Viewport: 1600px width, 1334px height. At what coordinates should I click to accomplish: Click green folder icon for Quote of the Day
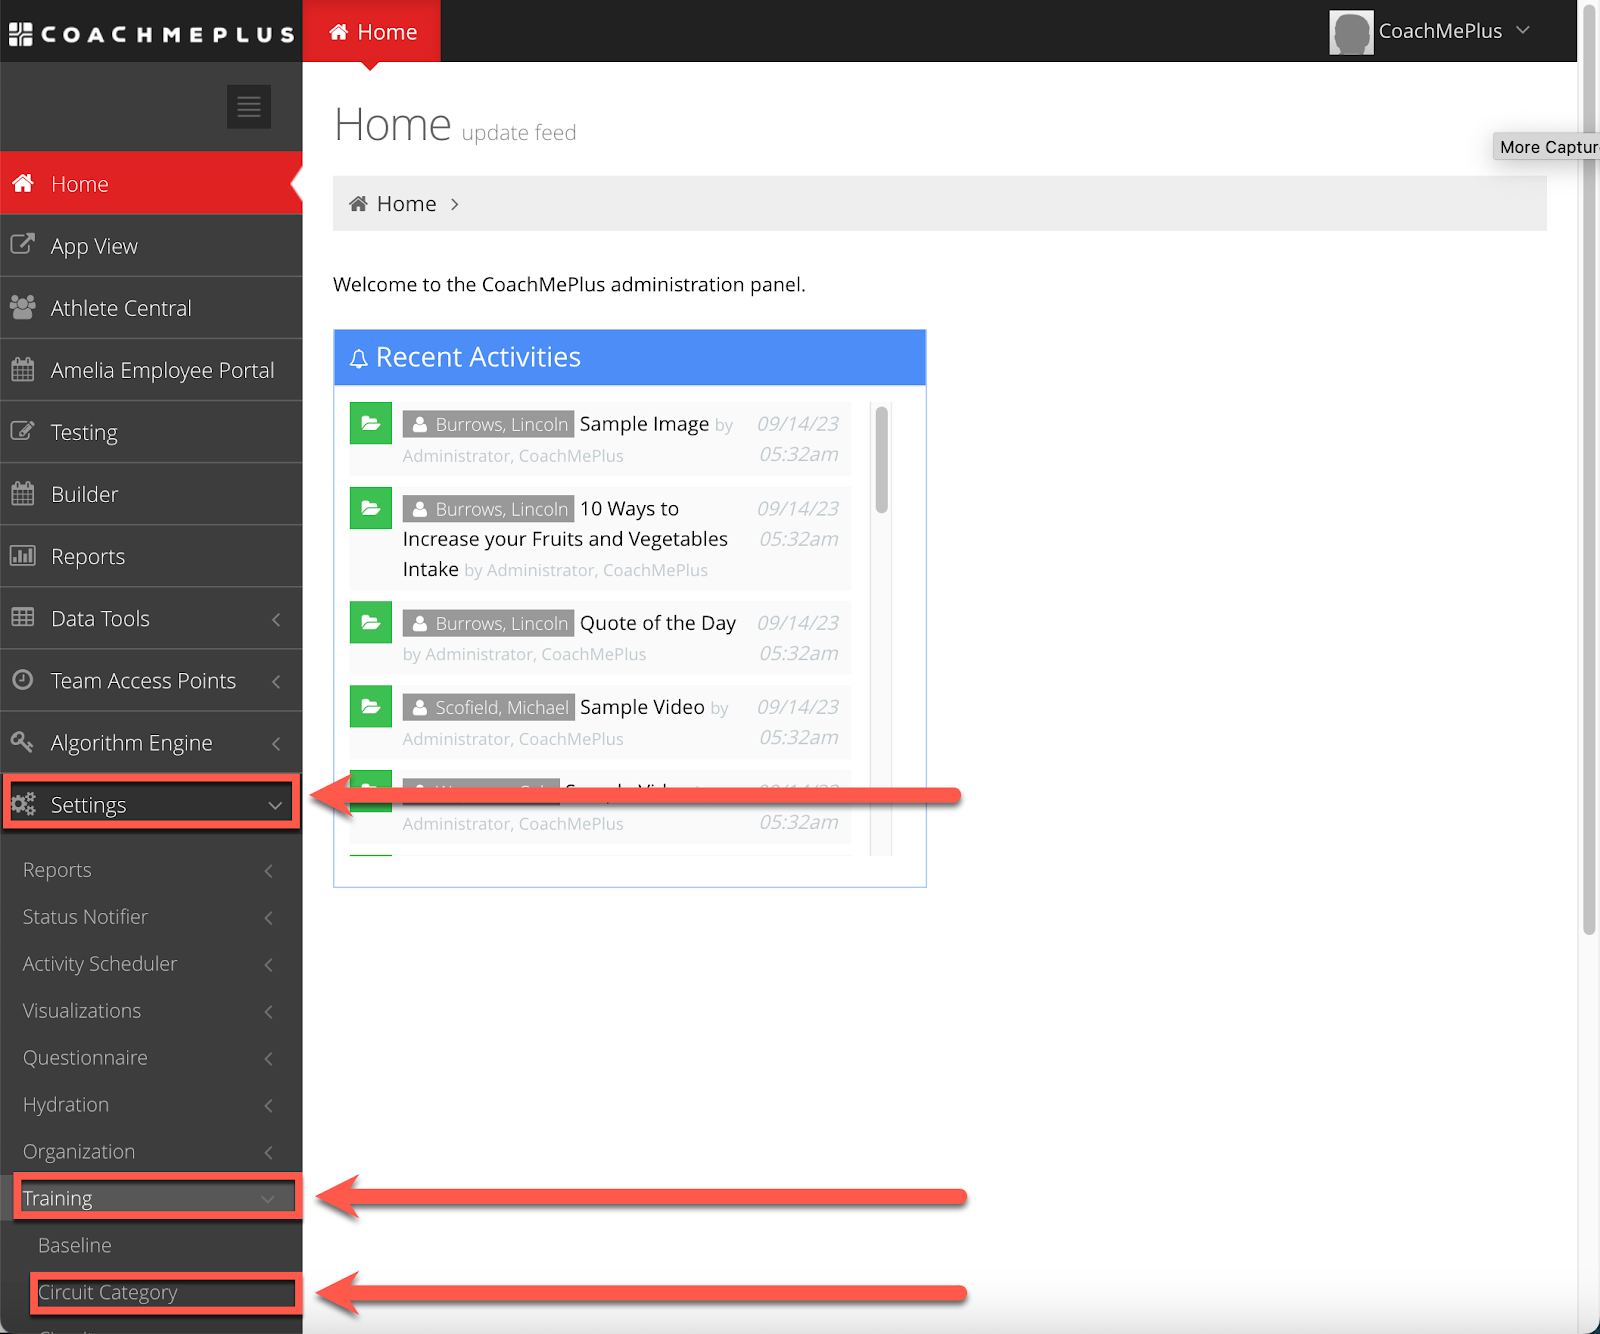coord(371,622)
